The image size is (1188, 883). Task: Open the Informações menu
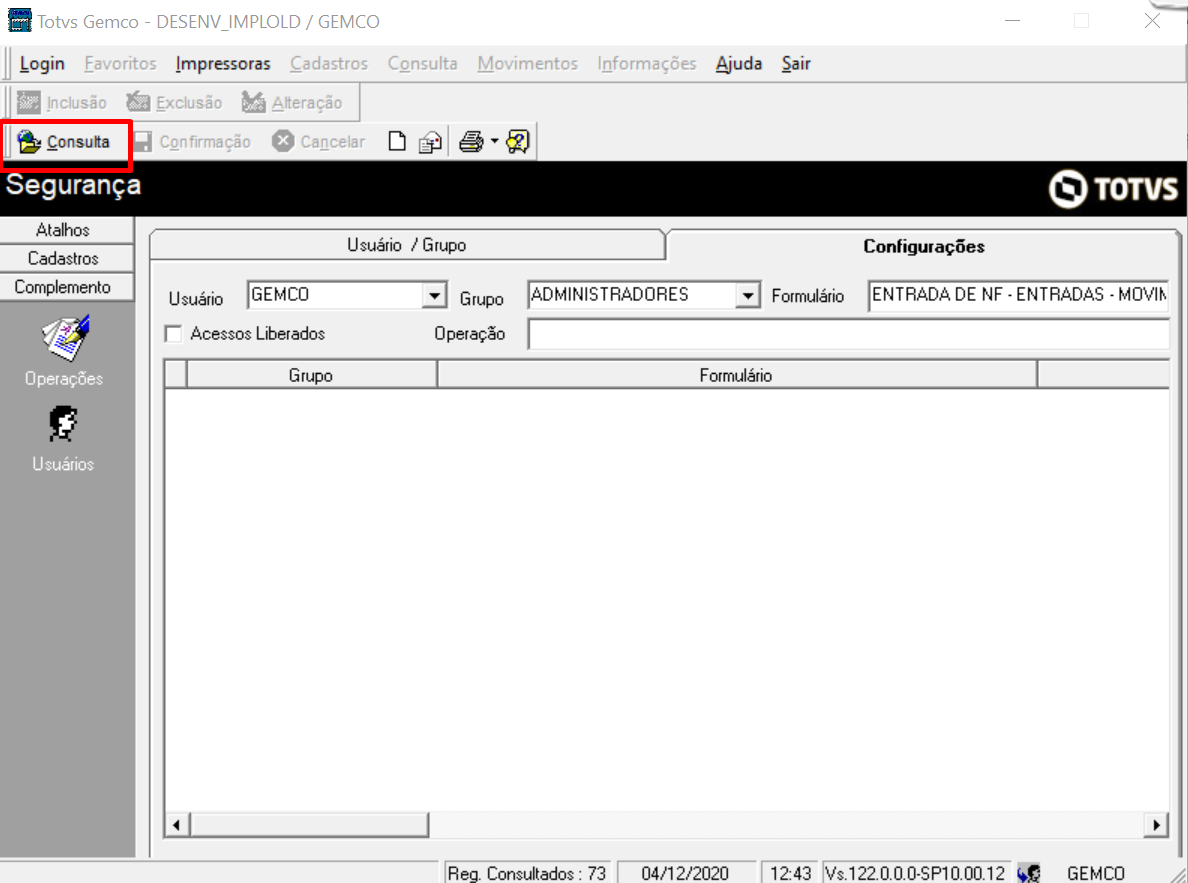(647, 64)
